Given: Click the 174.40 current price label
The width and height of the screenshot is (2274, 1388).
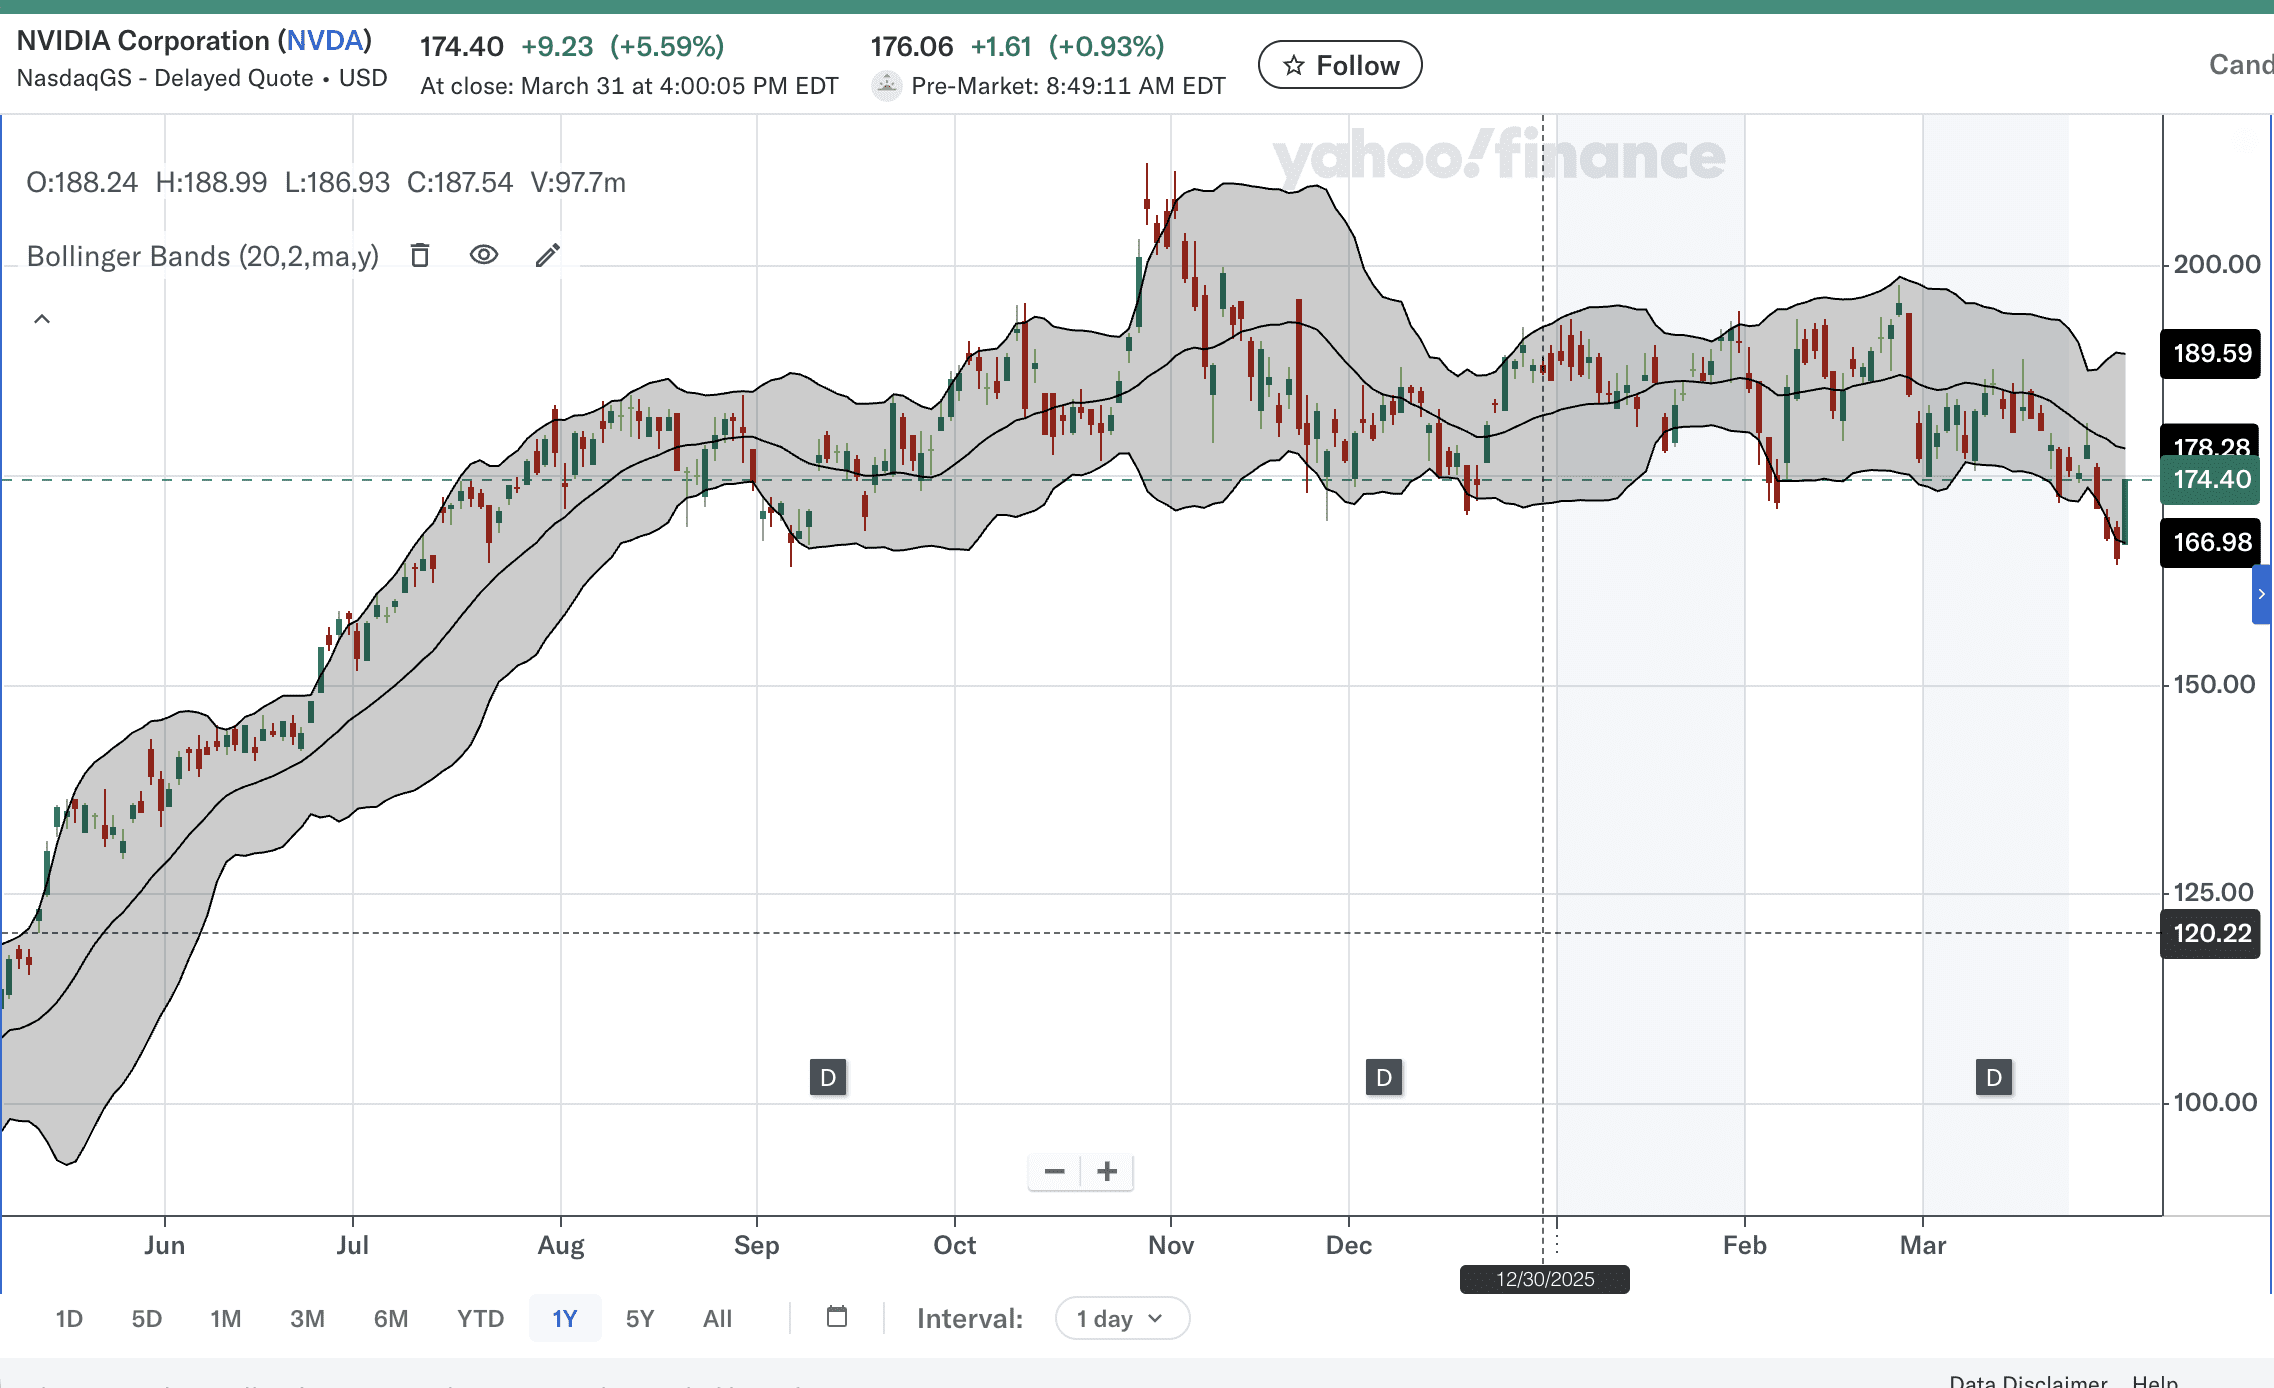Looking at the screenshot, I should point(2211,479).
